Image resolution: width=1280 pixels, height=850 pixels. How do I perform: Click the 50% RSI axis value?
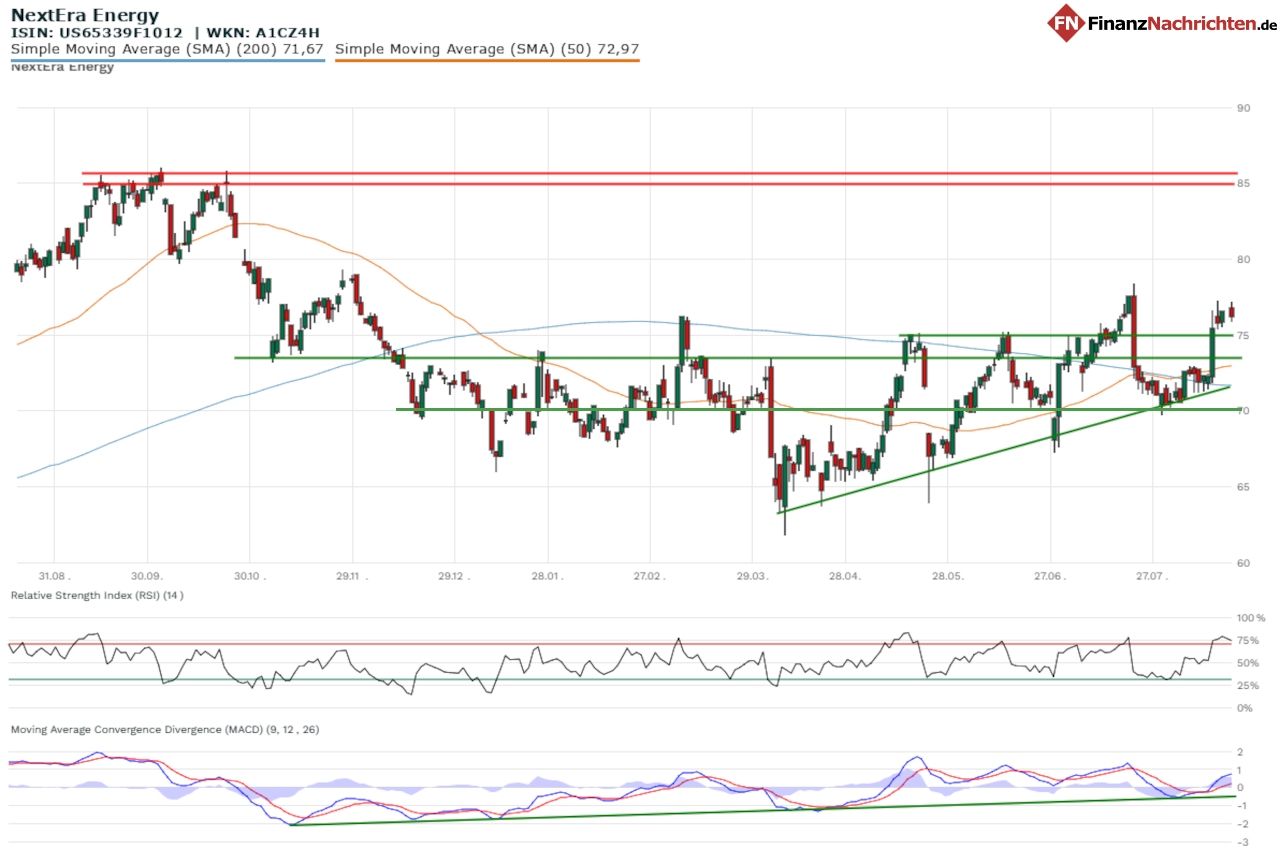click(x=1248, y=663)
